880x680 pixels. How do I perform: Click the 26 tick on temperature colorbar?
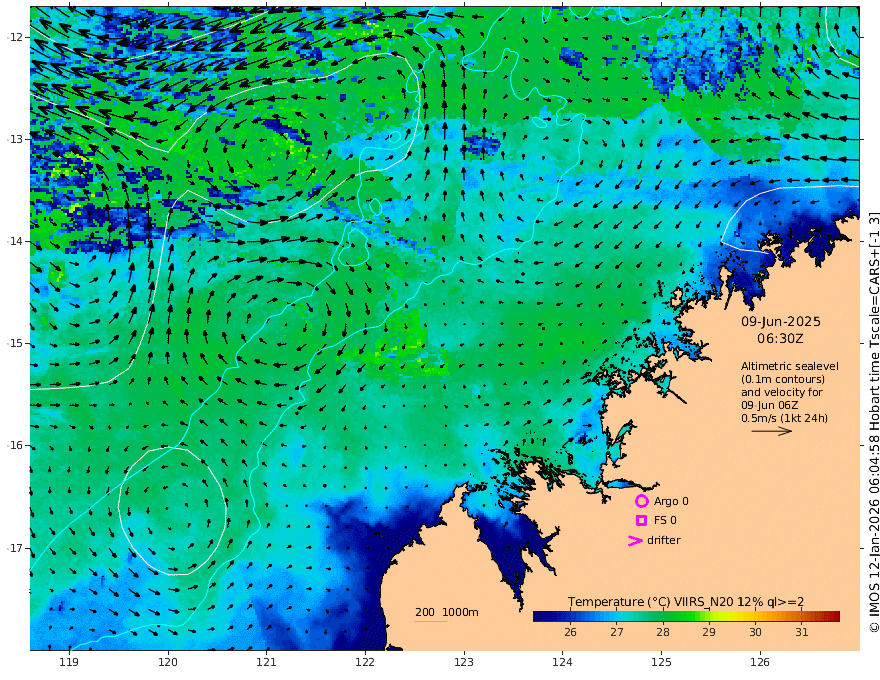click(x=570, y=632)
